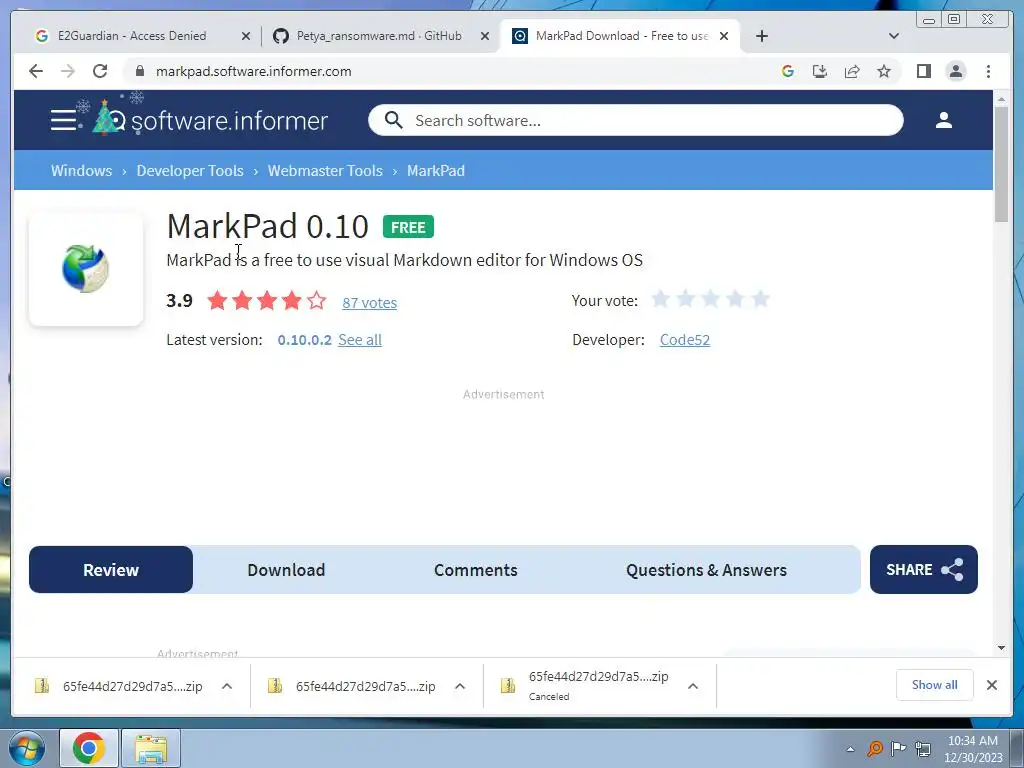The width and height of the screenshot is (1024, 768).
Task: Show hidden system tray icons
Action: click(x=850, y=749)
